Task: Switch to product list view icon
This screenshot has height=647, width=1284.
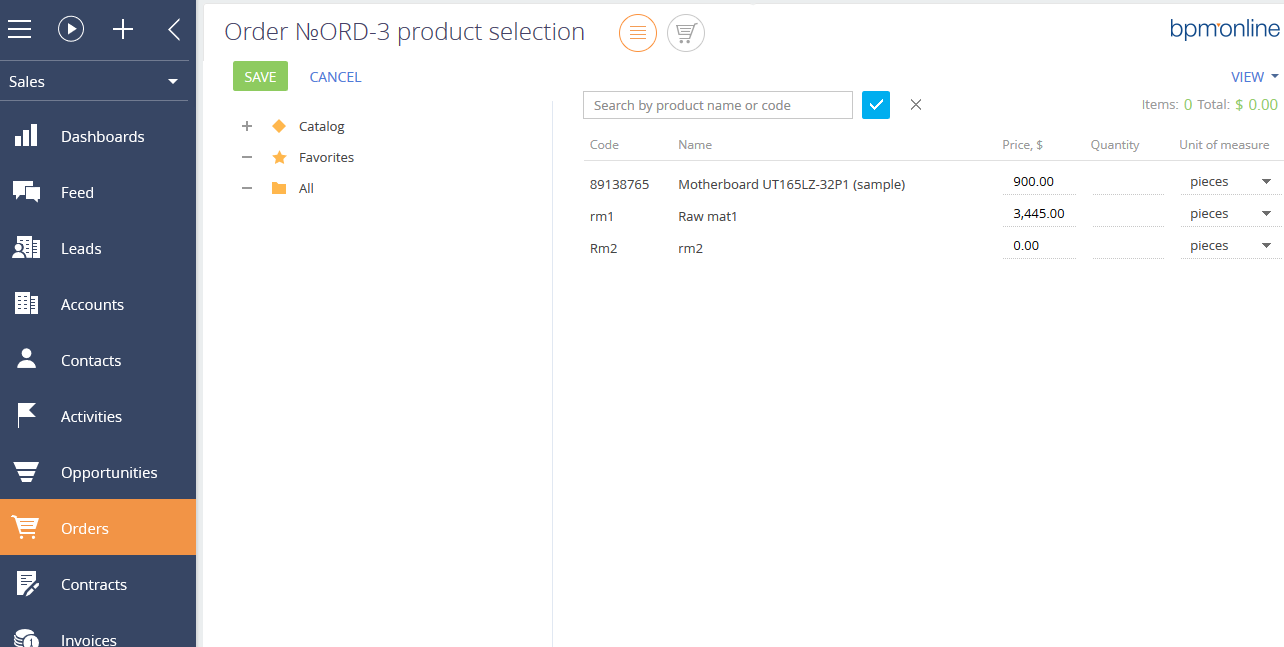Action: [x=638, y=33]
